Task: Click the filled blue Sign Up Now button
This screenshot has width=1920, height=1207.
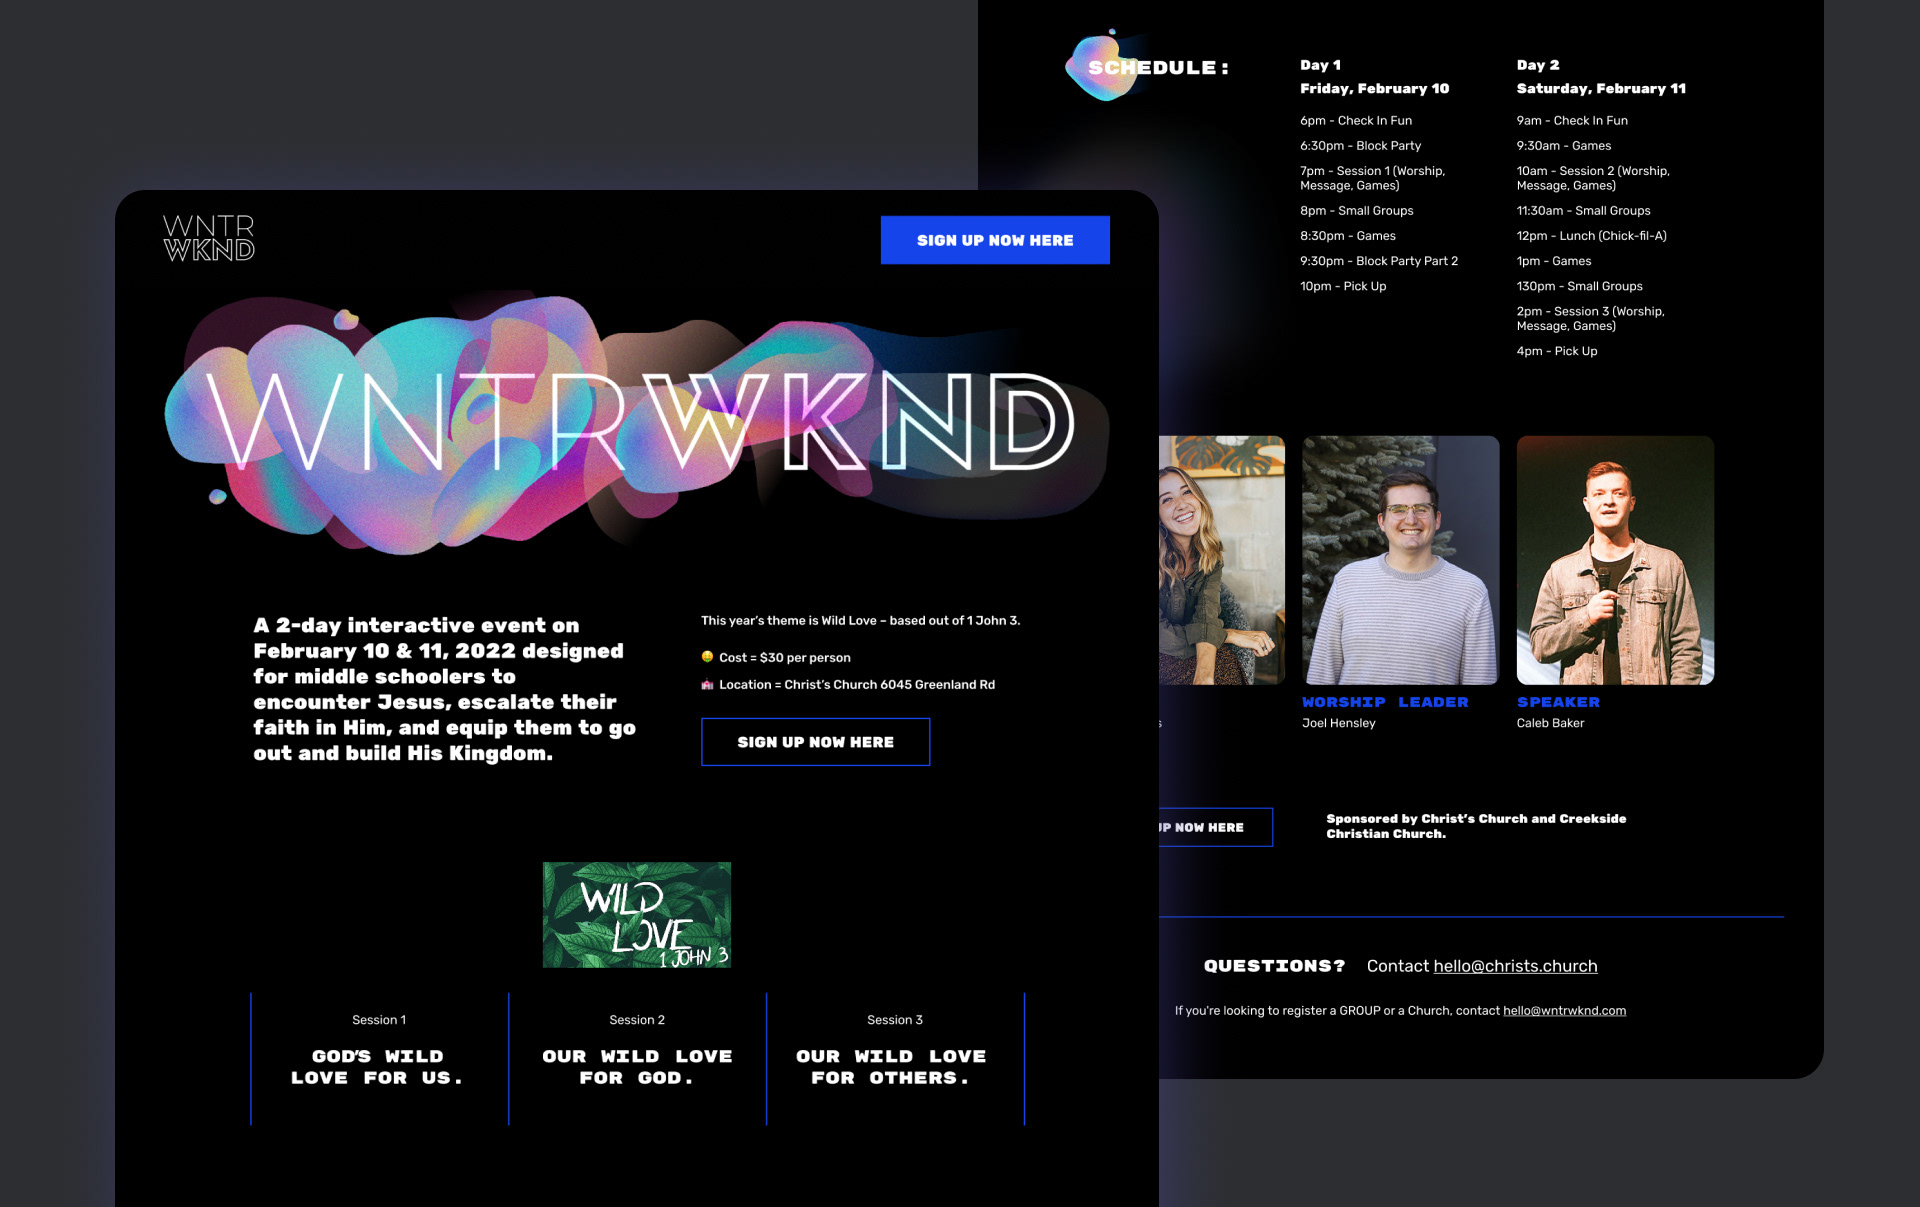Action: 994,240
